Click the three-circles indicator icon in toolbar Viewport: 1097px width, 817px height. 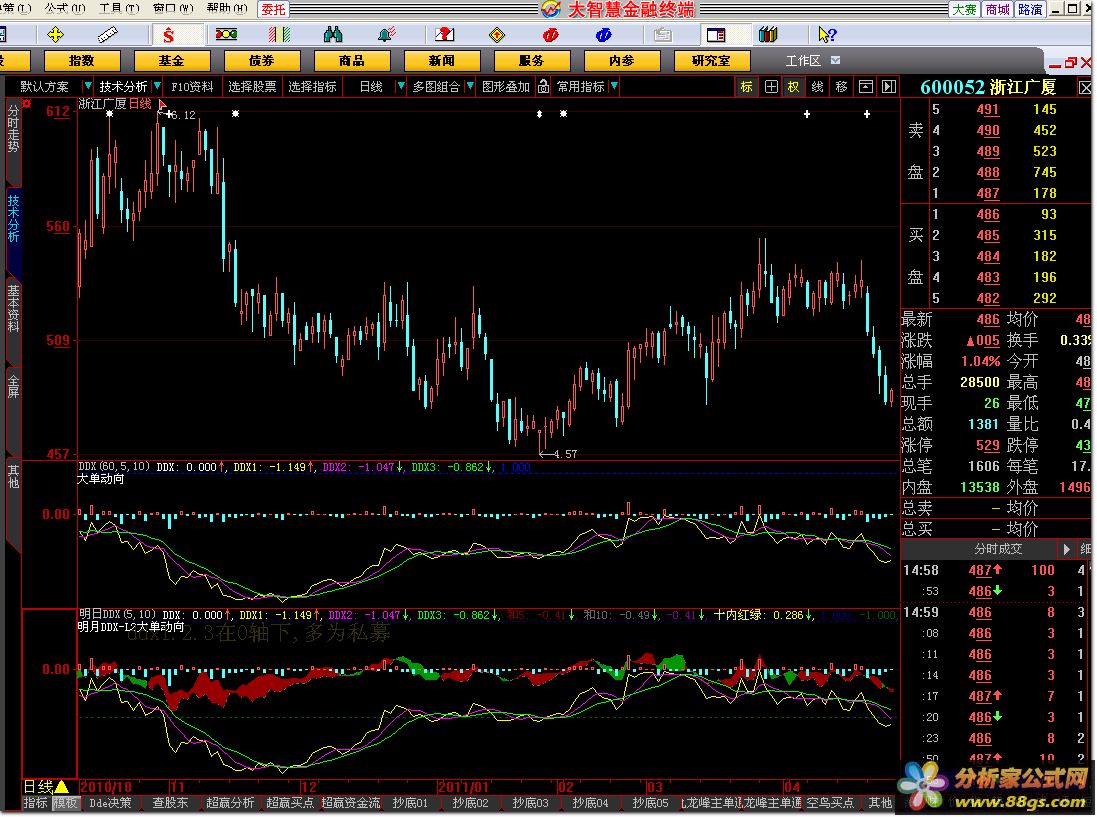point(226,34)
